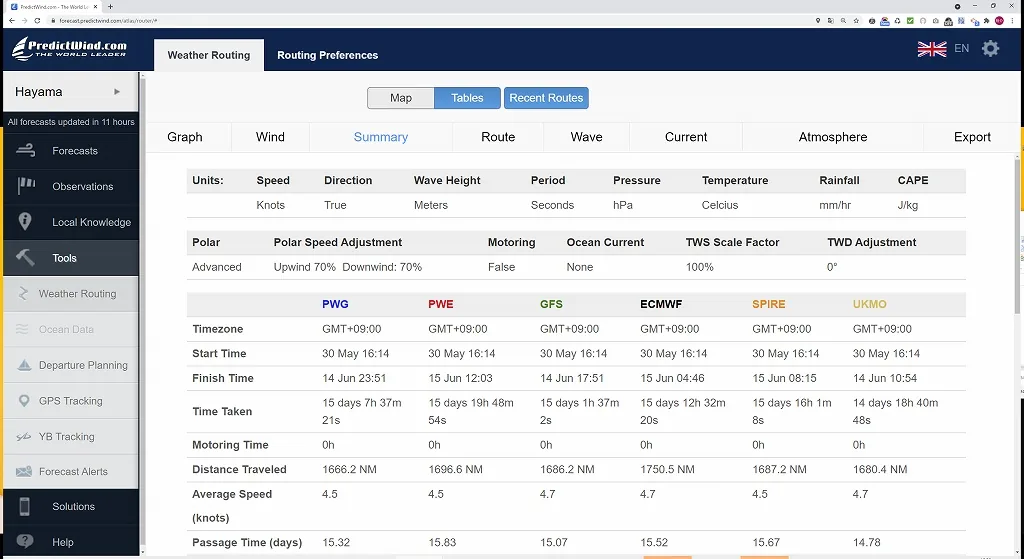Screen dimensions: 1024x559
Task: Open GPS Tracking marker icon
Action: 24,401
